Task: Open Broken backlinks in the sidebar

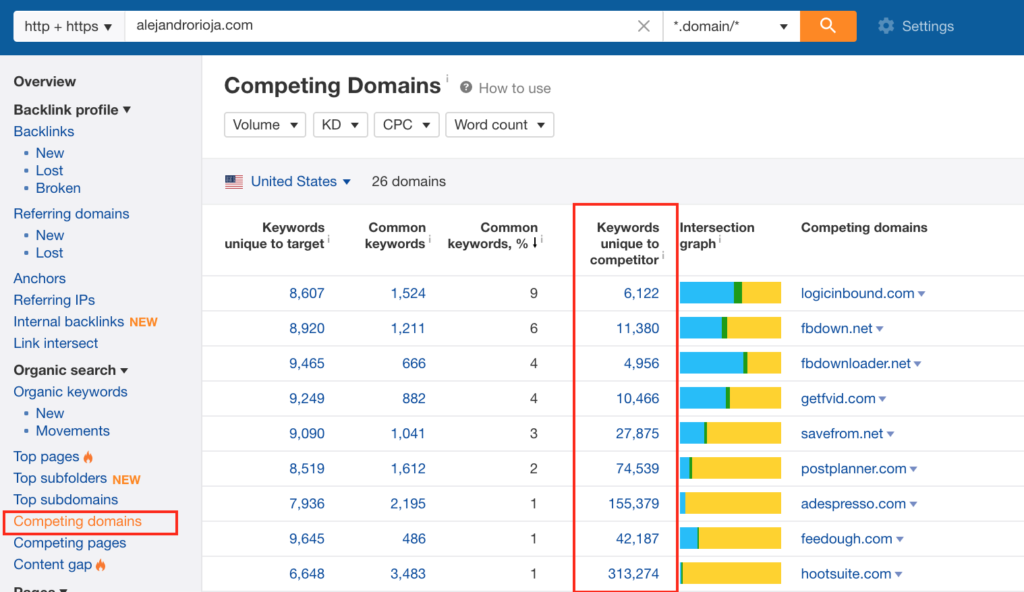Action: [x=58, y=188]
